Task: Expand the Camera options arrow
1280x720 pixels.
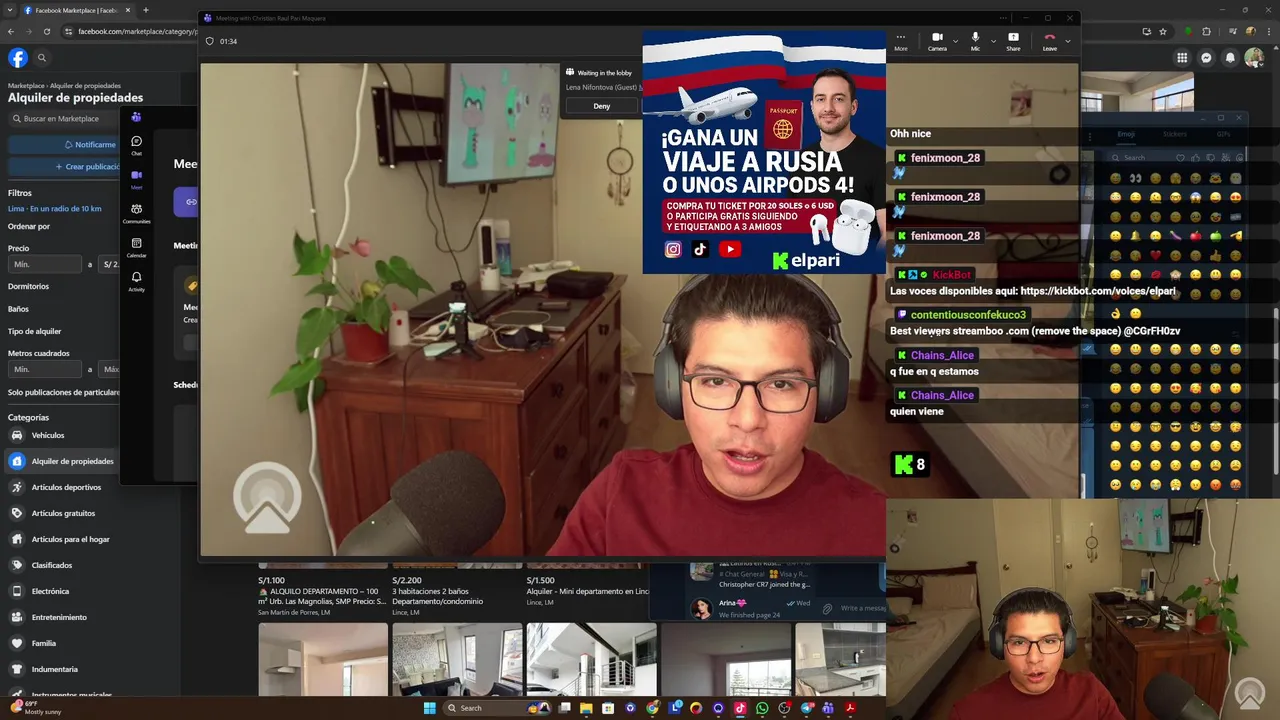Action: pos(955,41)
